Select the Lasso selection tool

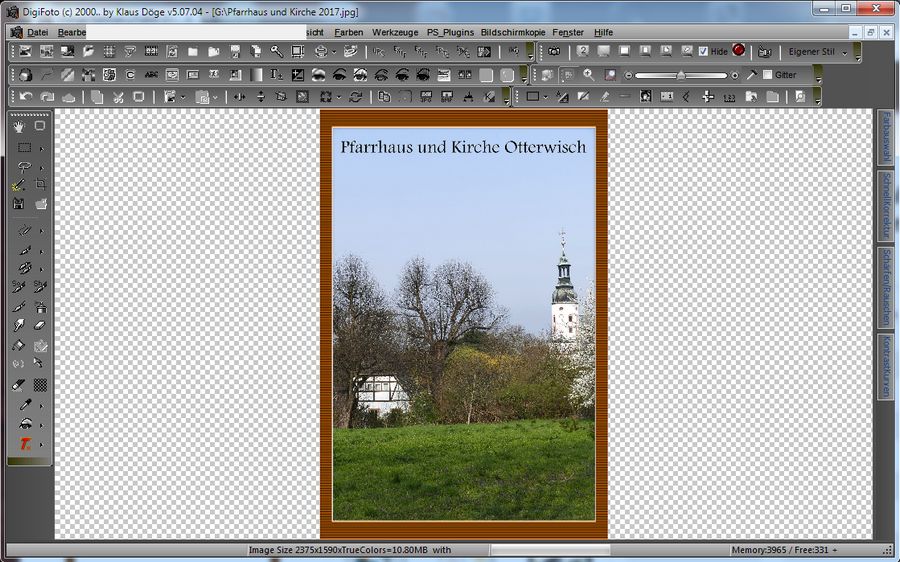24,166
